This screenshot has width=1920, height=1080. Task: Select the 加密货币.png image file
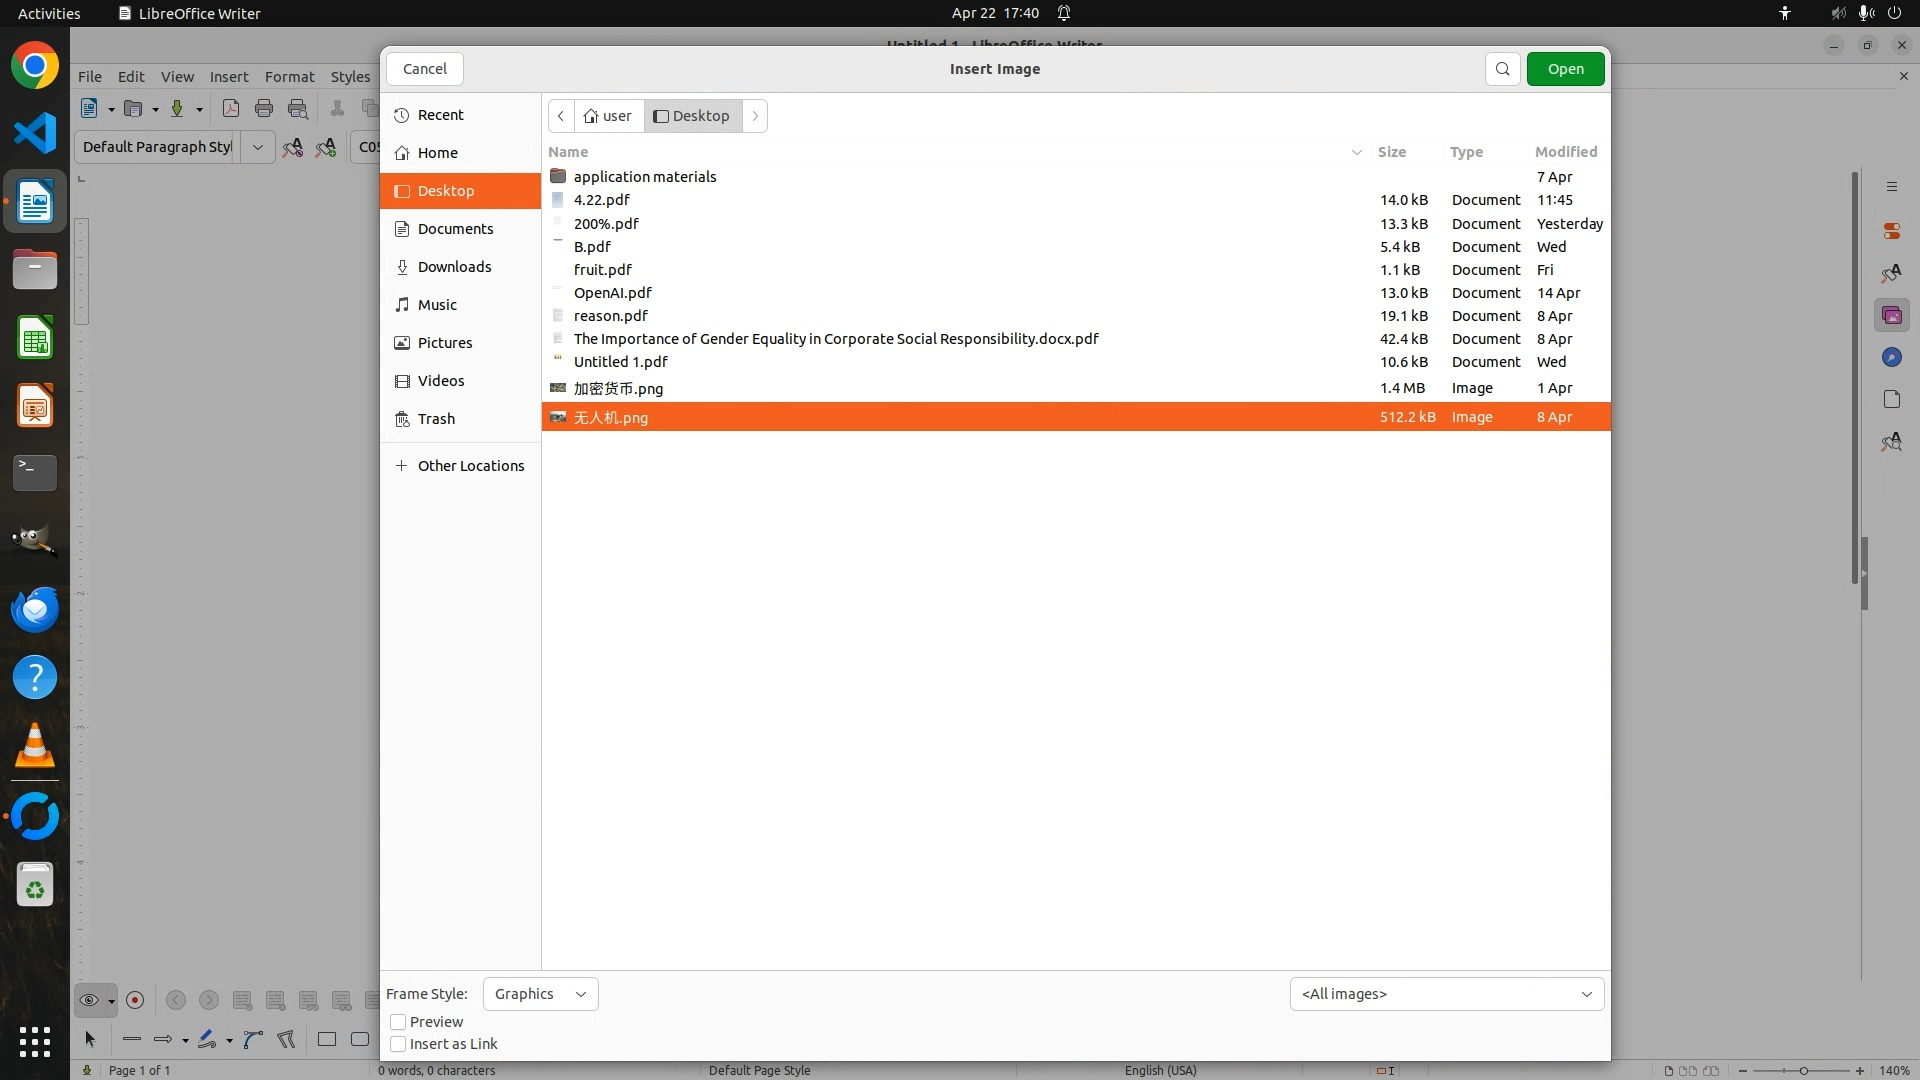(x=618, y=389)
